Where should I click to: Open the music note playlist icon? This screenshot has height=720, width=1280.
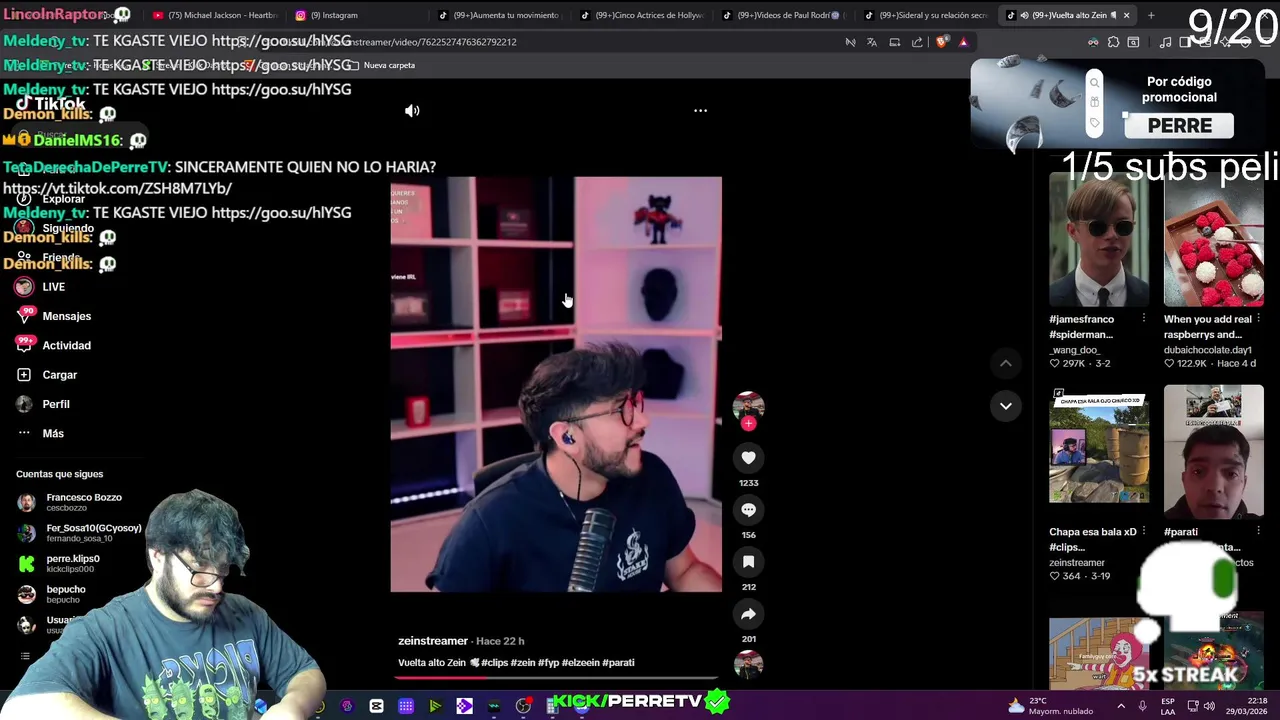pyautogui.click(x=1165, y=42)
